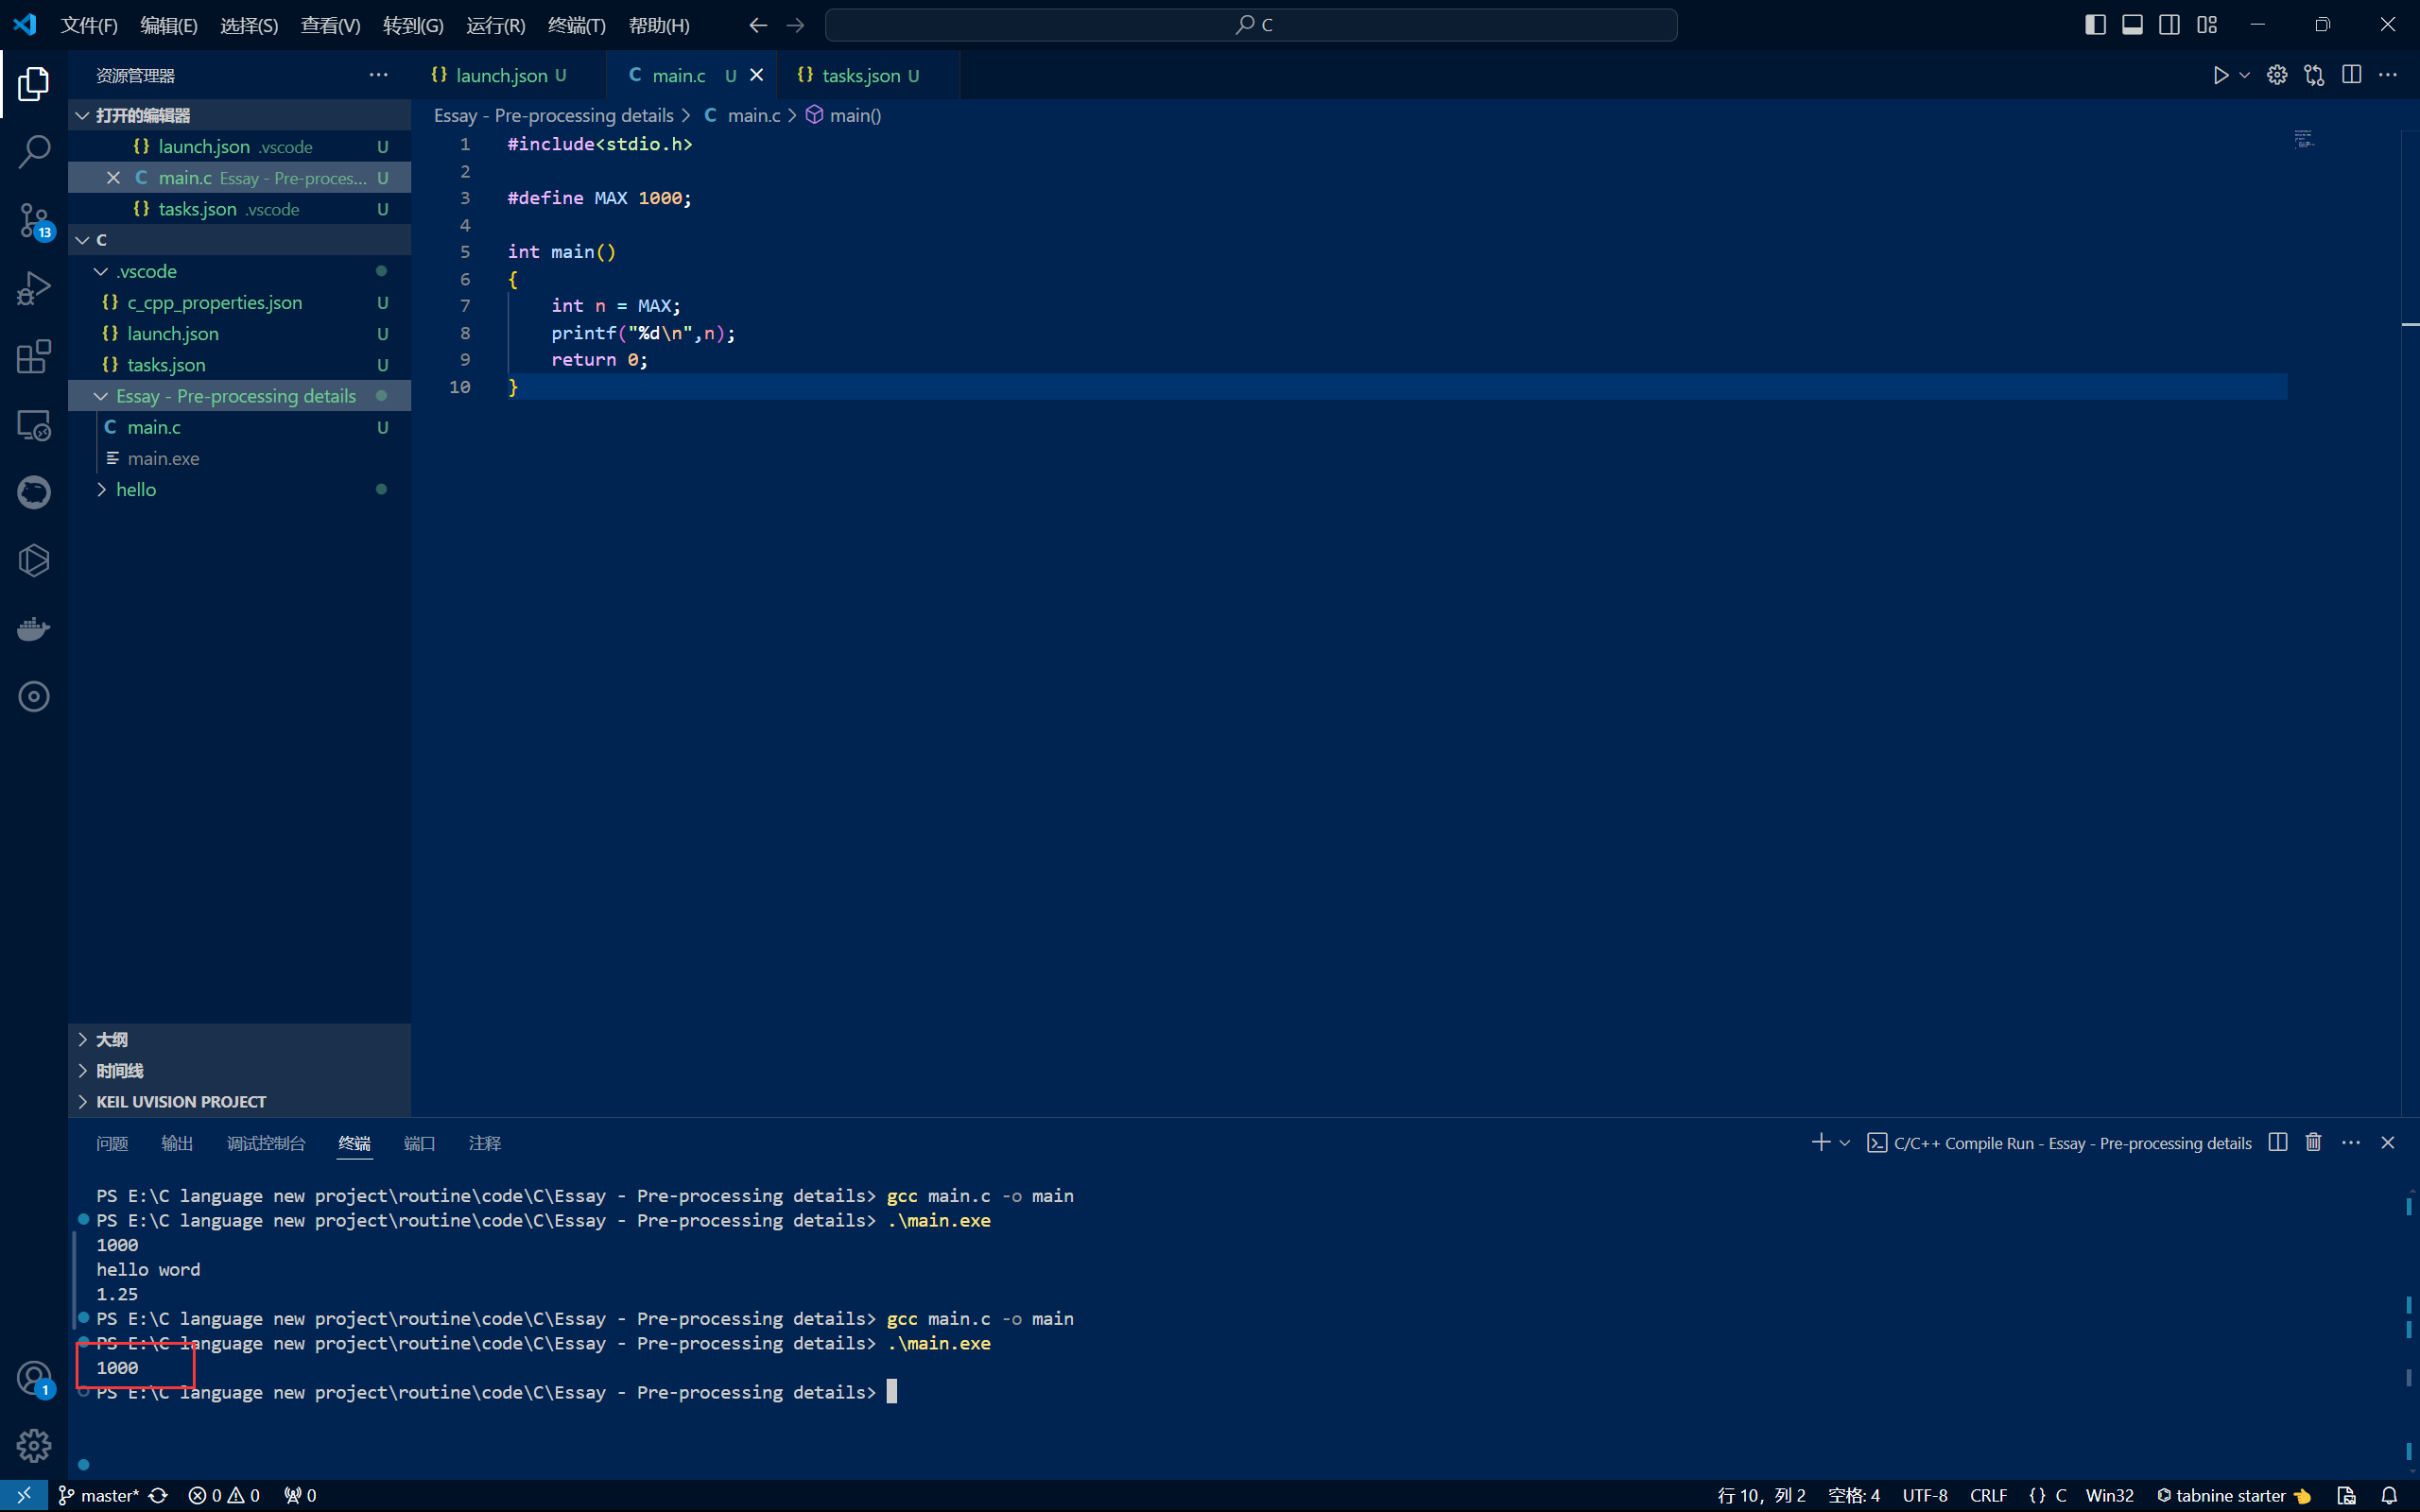Open the 编辑(E) menu
This screenshot has width=2420, height=1512.
(x=169, y=25)
